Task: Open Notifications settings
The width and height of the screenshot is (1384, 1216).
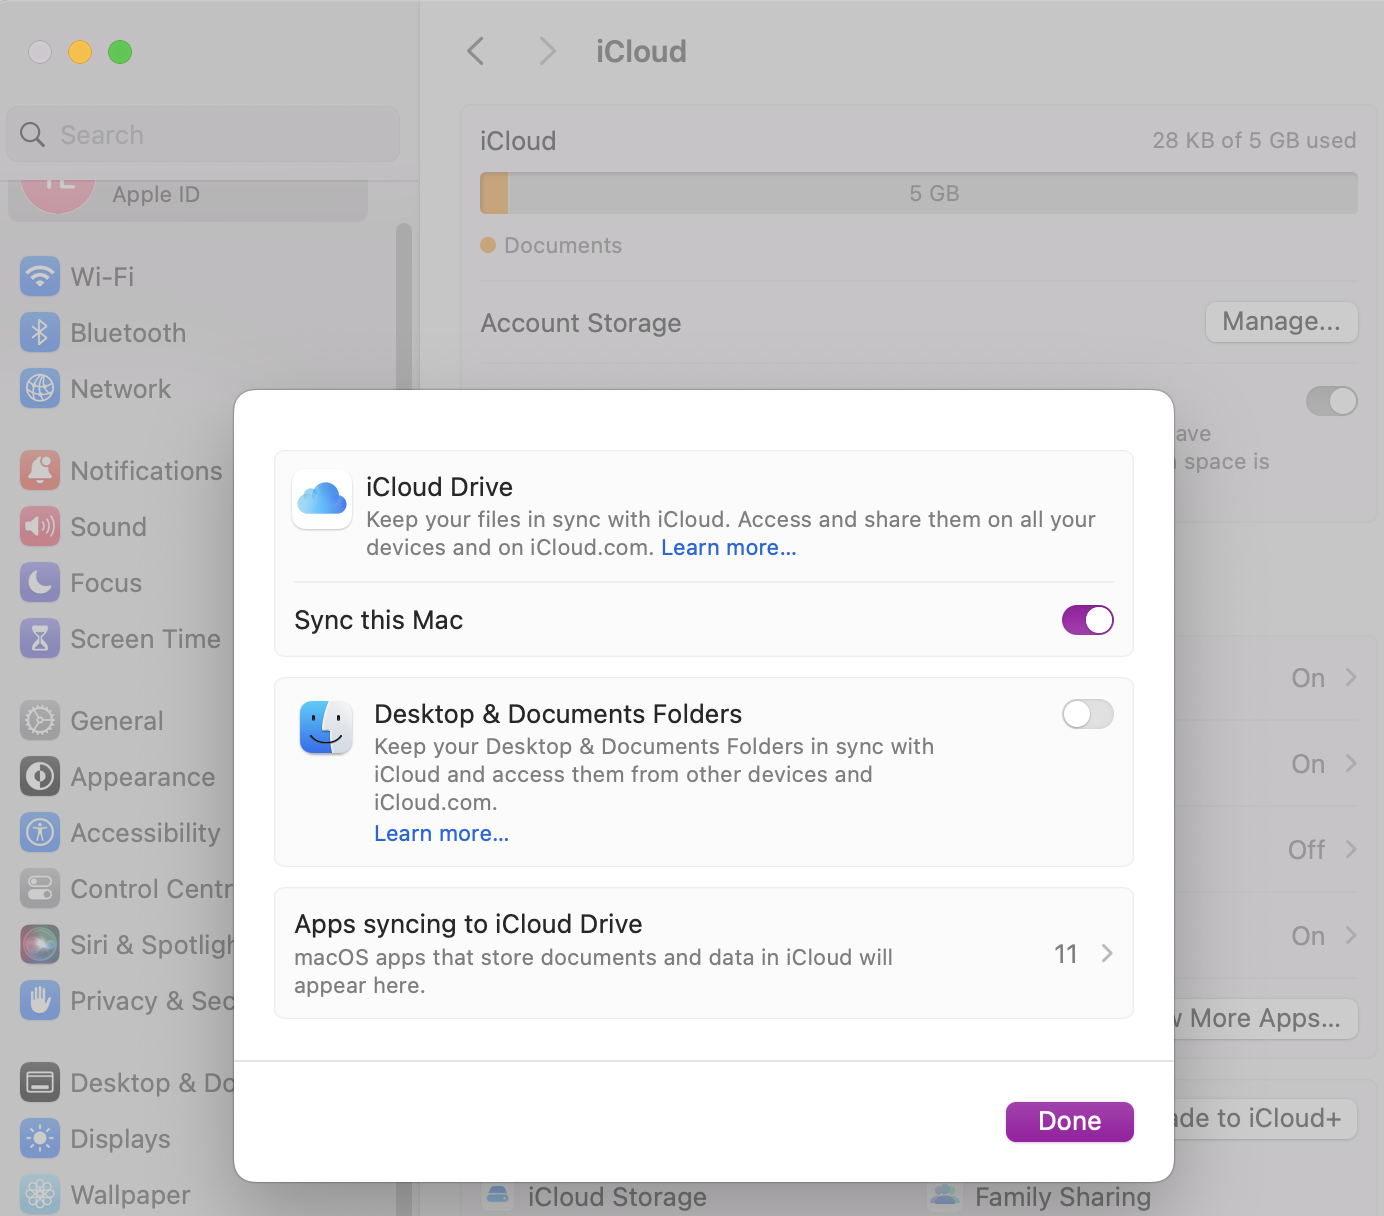Action: 147,471
